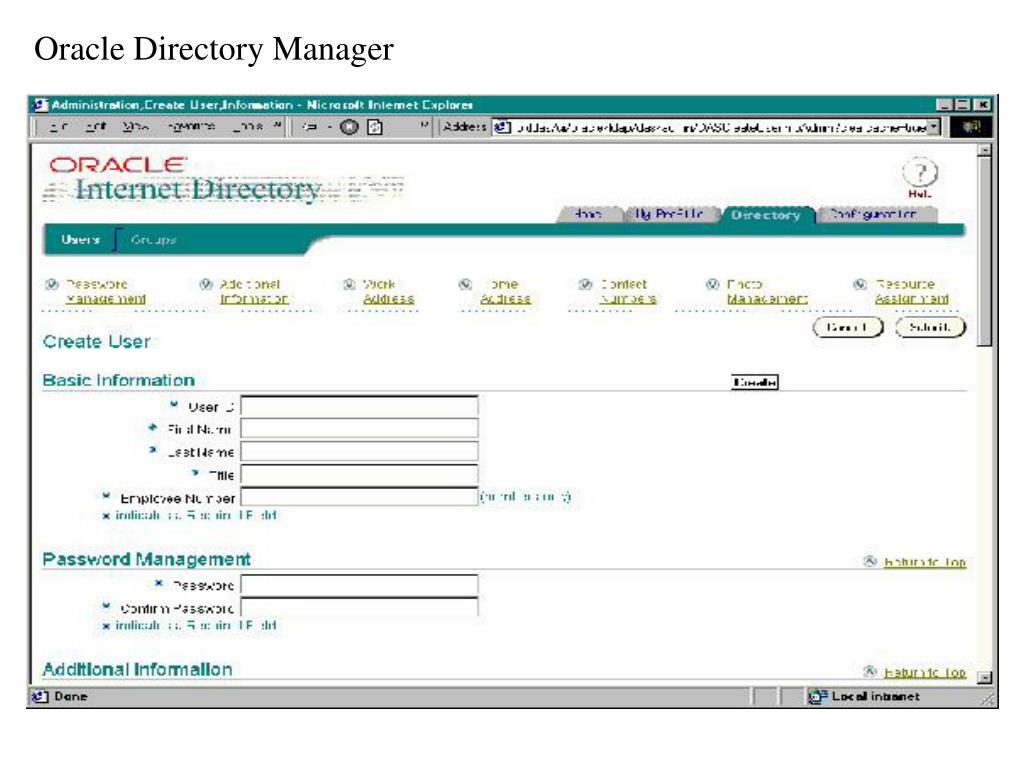This screenshot has height=768, width=1024.
Task: Open the Address bar dropdown arrow
Action: 935,127
